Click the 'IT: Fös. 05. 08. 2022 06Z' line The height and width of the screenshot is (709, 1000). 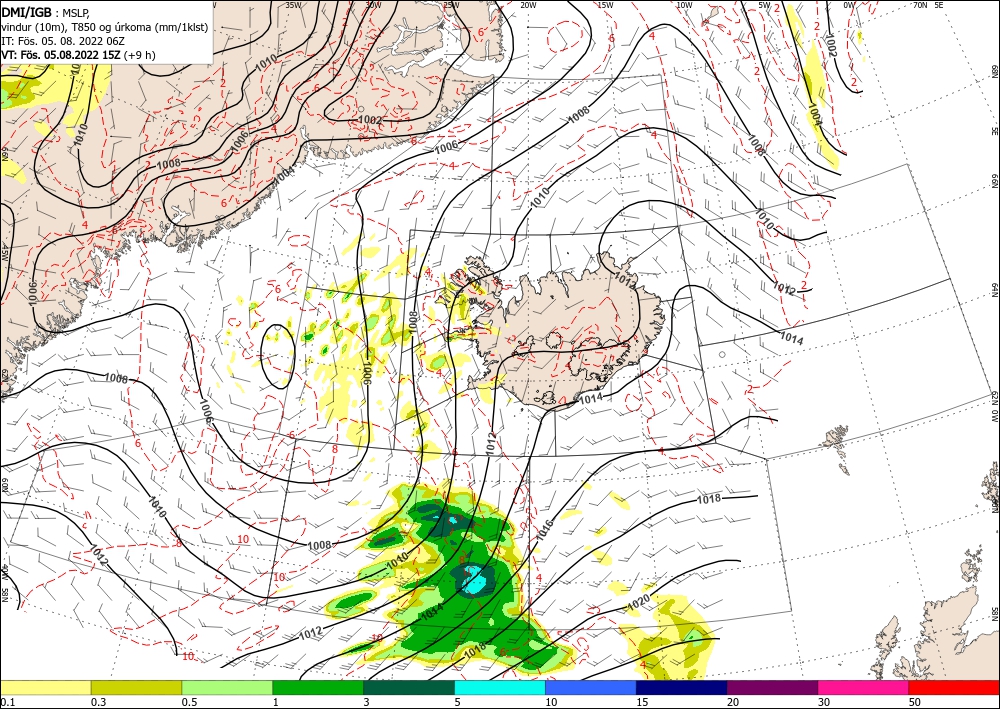point(62,41)
